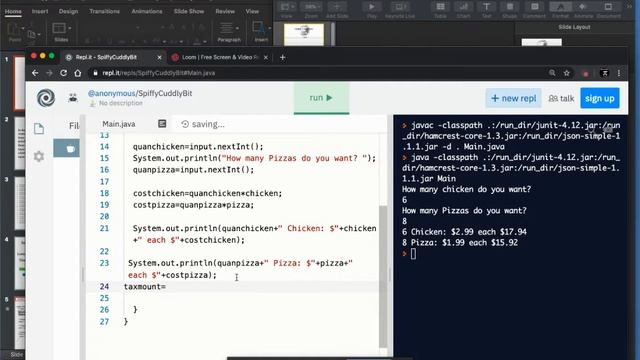The height and width of the screenshot is (360, 640).
Task: Click the browser address bar URL
Action: coord(159,73)
